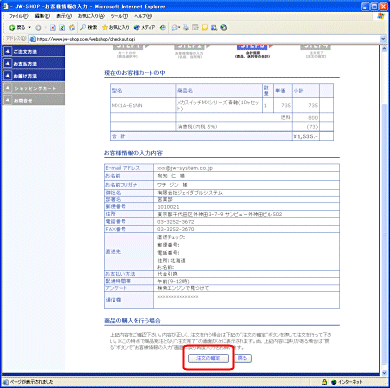
Task: Open Favorites (お気に入り) star toolbar button
Action: click(x=115, y=28)
